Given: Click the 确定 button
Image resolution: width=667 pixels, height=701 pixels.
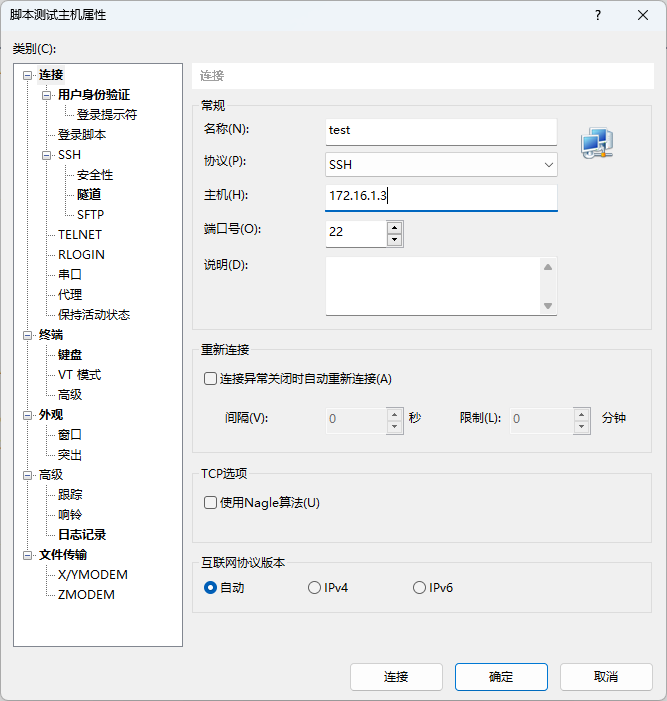Looking at the screenshot, I should 501,677.
